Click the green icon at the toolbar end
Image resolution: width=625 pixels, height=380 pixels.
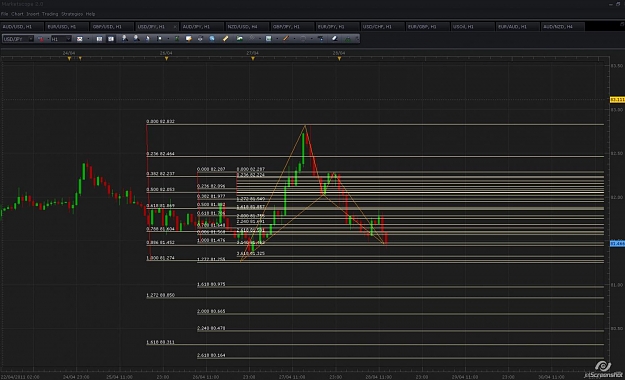(x=348, y=39)
